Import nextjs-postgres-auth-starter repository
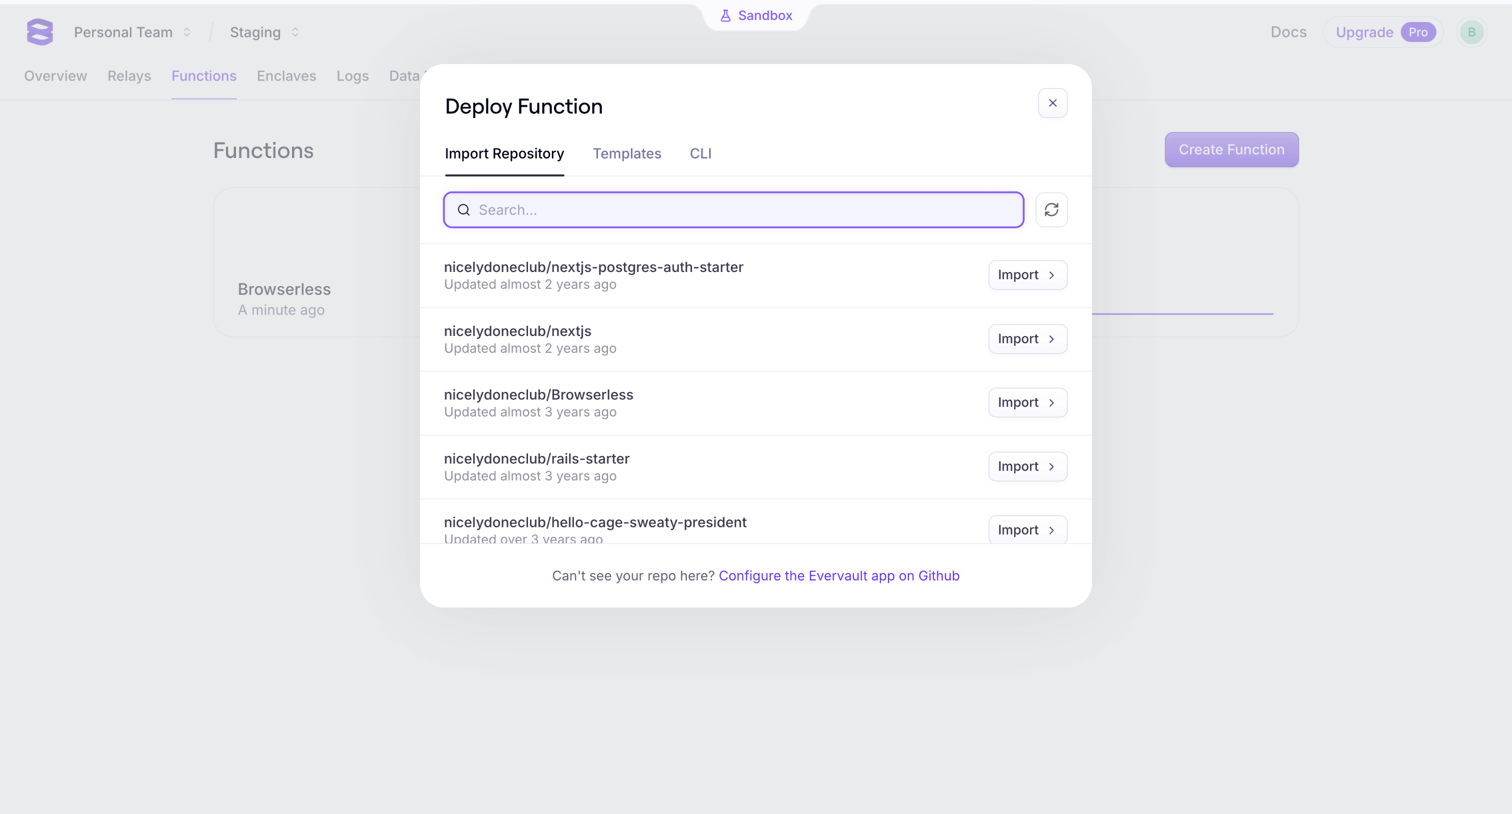 [x=1027, y=275]
